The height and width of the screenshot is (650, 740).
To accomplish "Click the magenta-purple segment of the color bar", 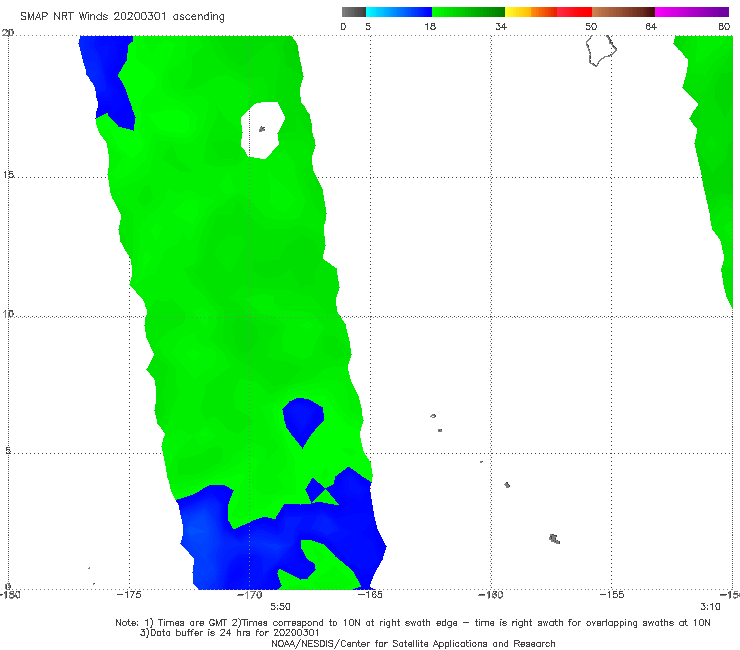I will [x=692, y=12].
